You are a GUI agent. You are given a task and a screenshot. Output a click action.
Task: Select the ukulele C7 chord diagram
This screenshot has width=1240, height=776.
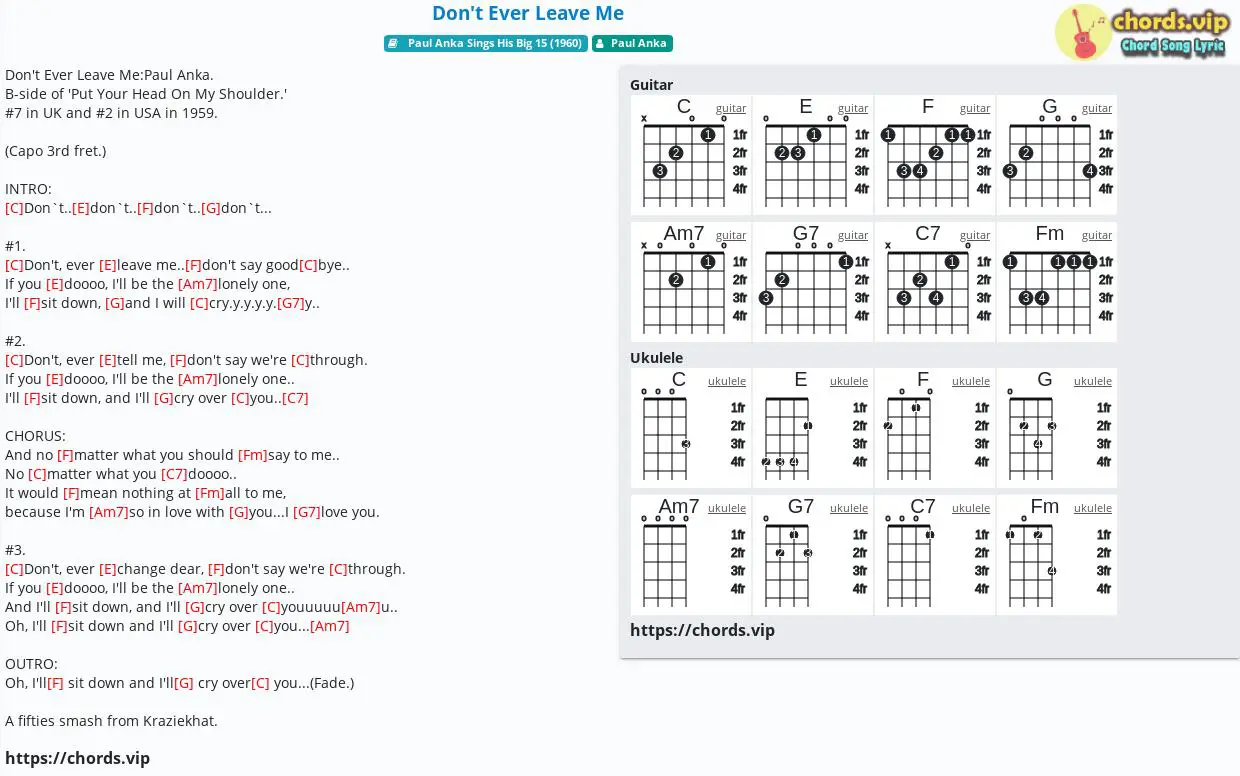(935, 555)
